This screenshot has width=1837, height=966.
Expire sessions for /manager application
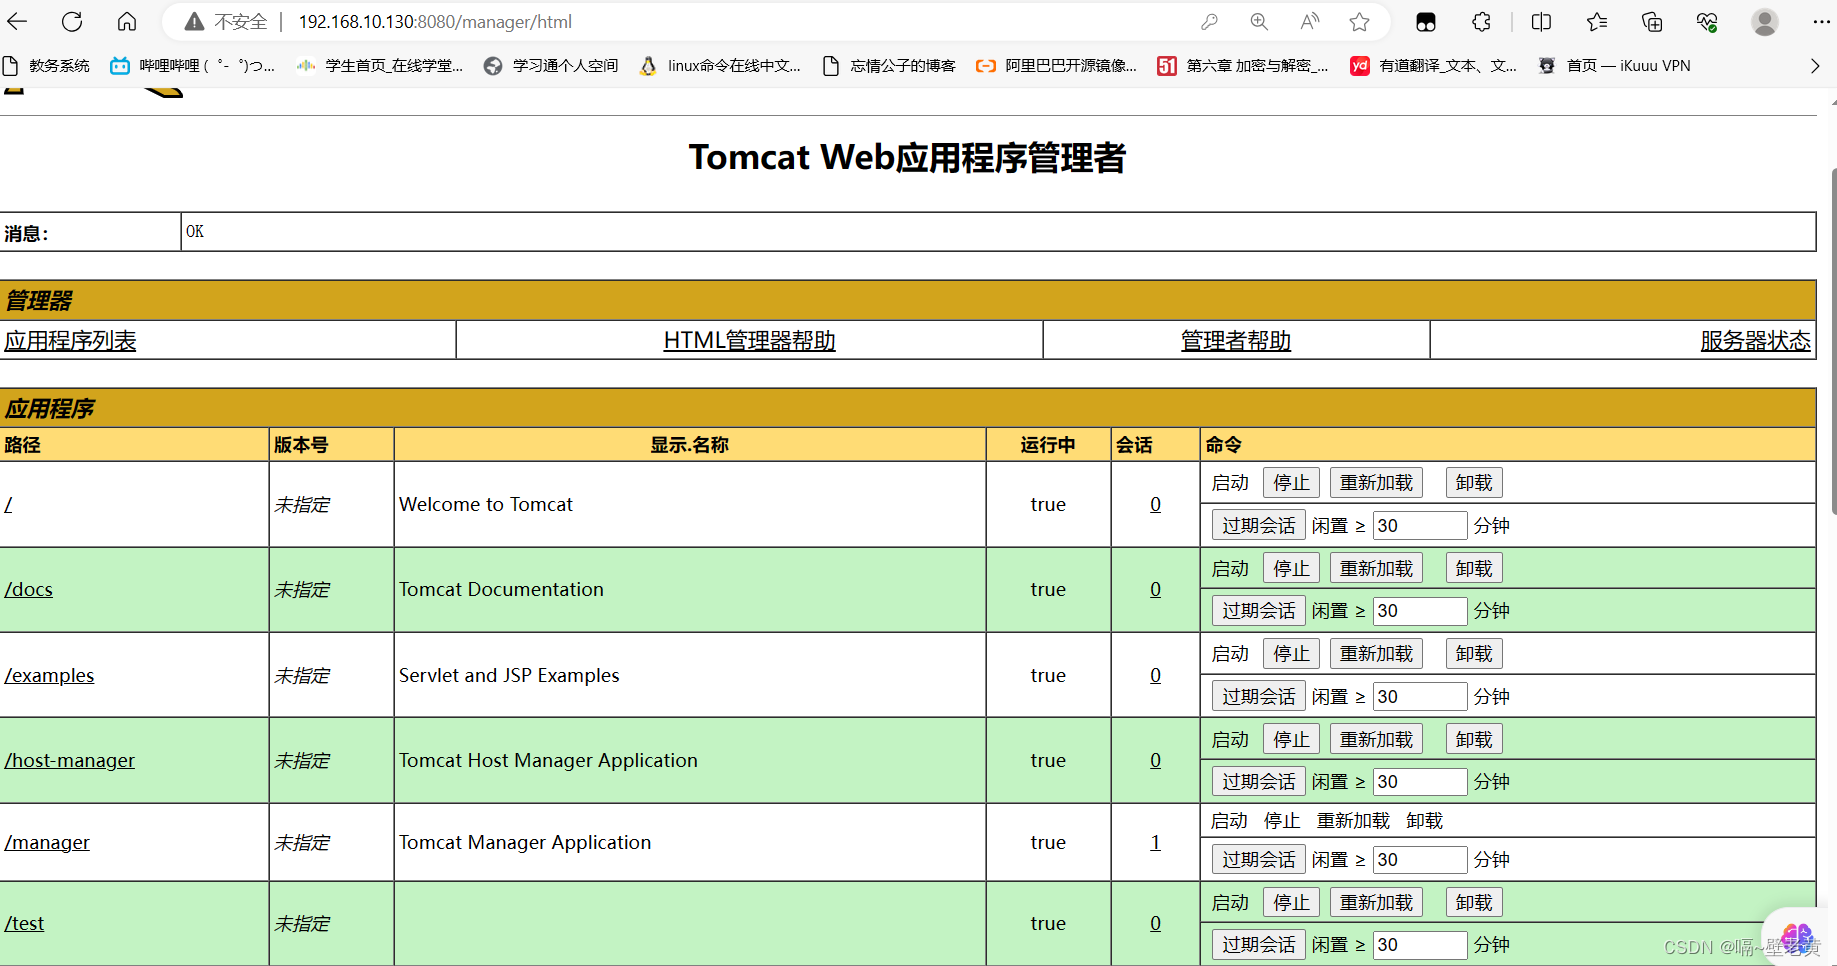click(x=1258, y=860)
